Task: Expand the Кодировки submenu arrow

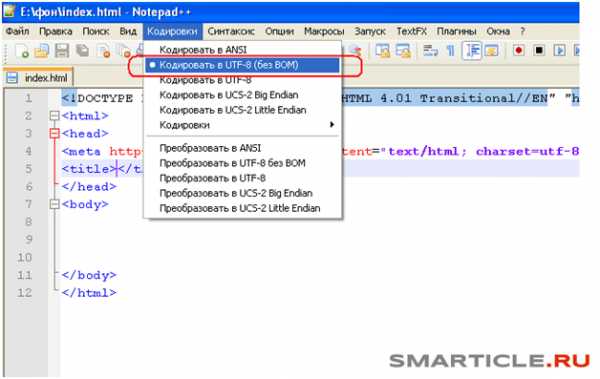Action: pyautogui.click(x=332, y=125)
